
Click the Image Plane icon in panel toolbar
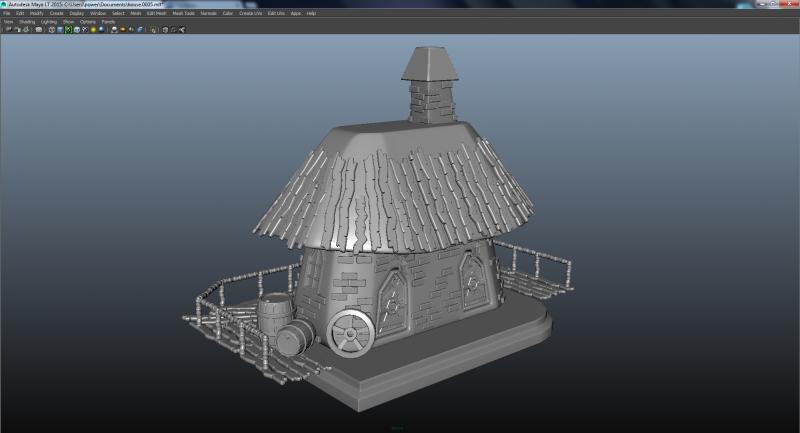coord(39,30)
